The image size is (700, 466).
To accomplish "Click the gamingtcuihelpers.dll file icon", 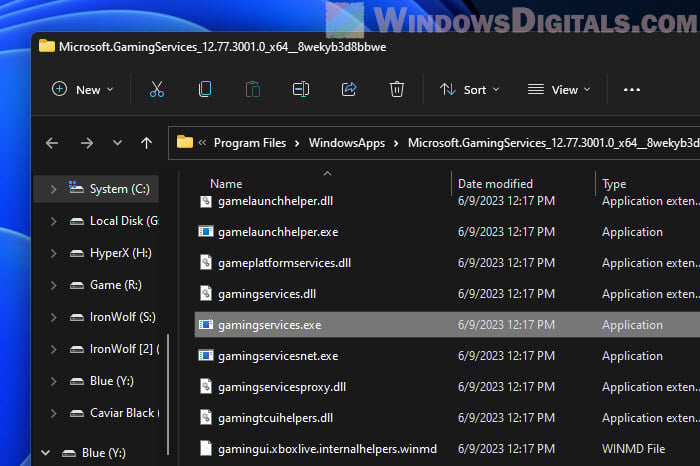I will coord(205,417).
